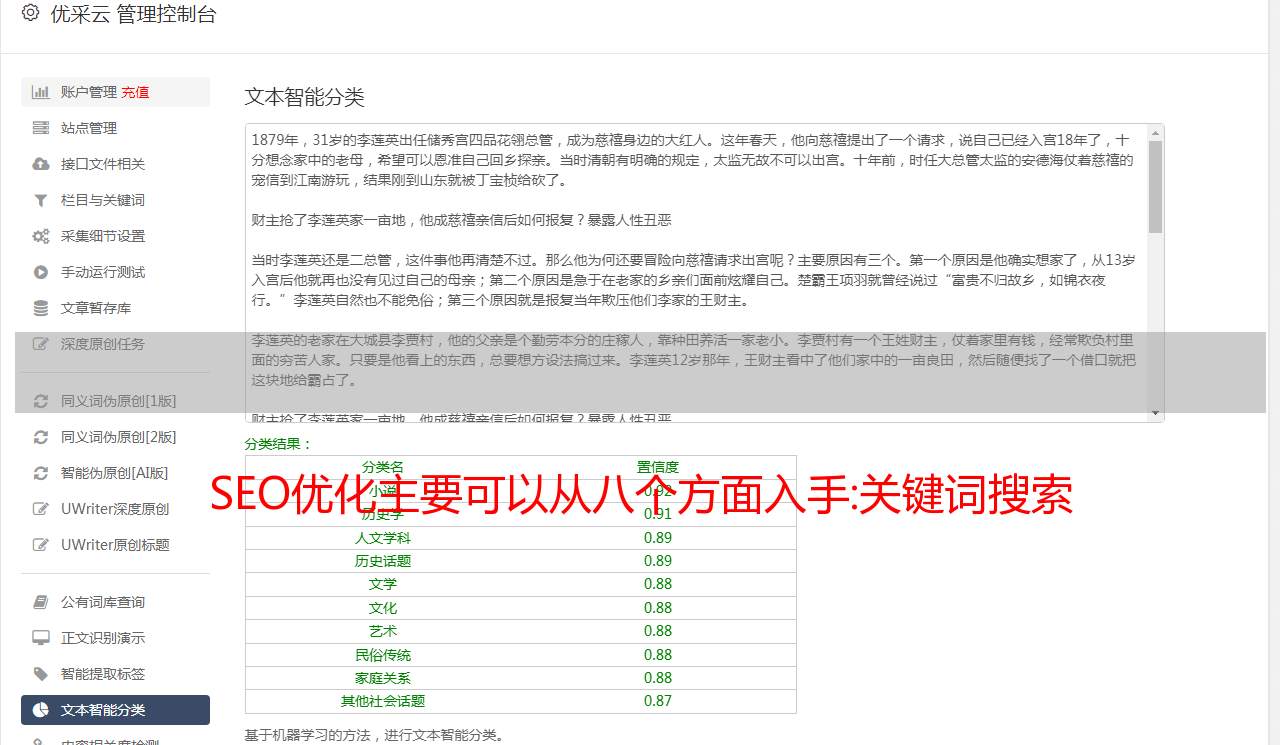
Task: Select 栏目与关键词 in the sidebar
Action: (115, 200)
